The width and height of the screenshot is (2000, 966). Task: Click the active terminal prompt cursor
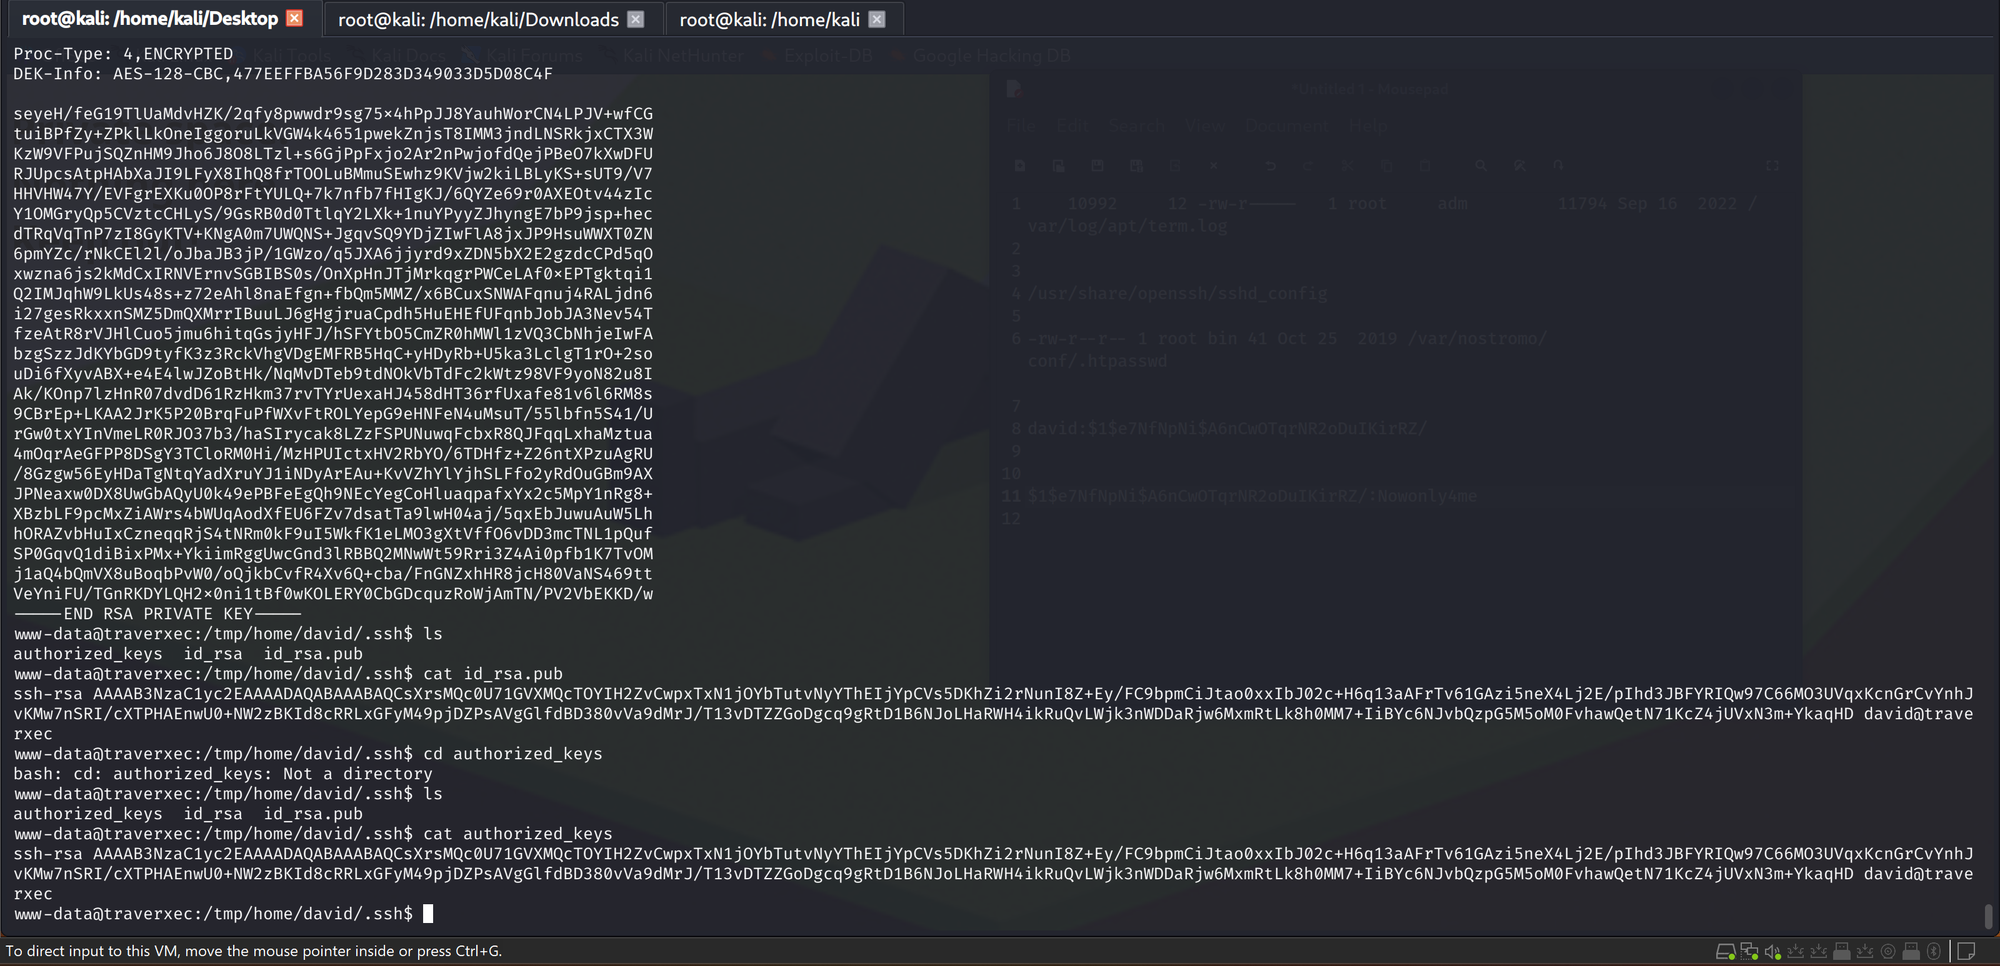coord(428,913)
